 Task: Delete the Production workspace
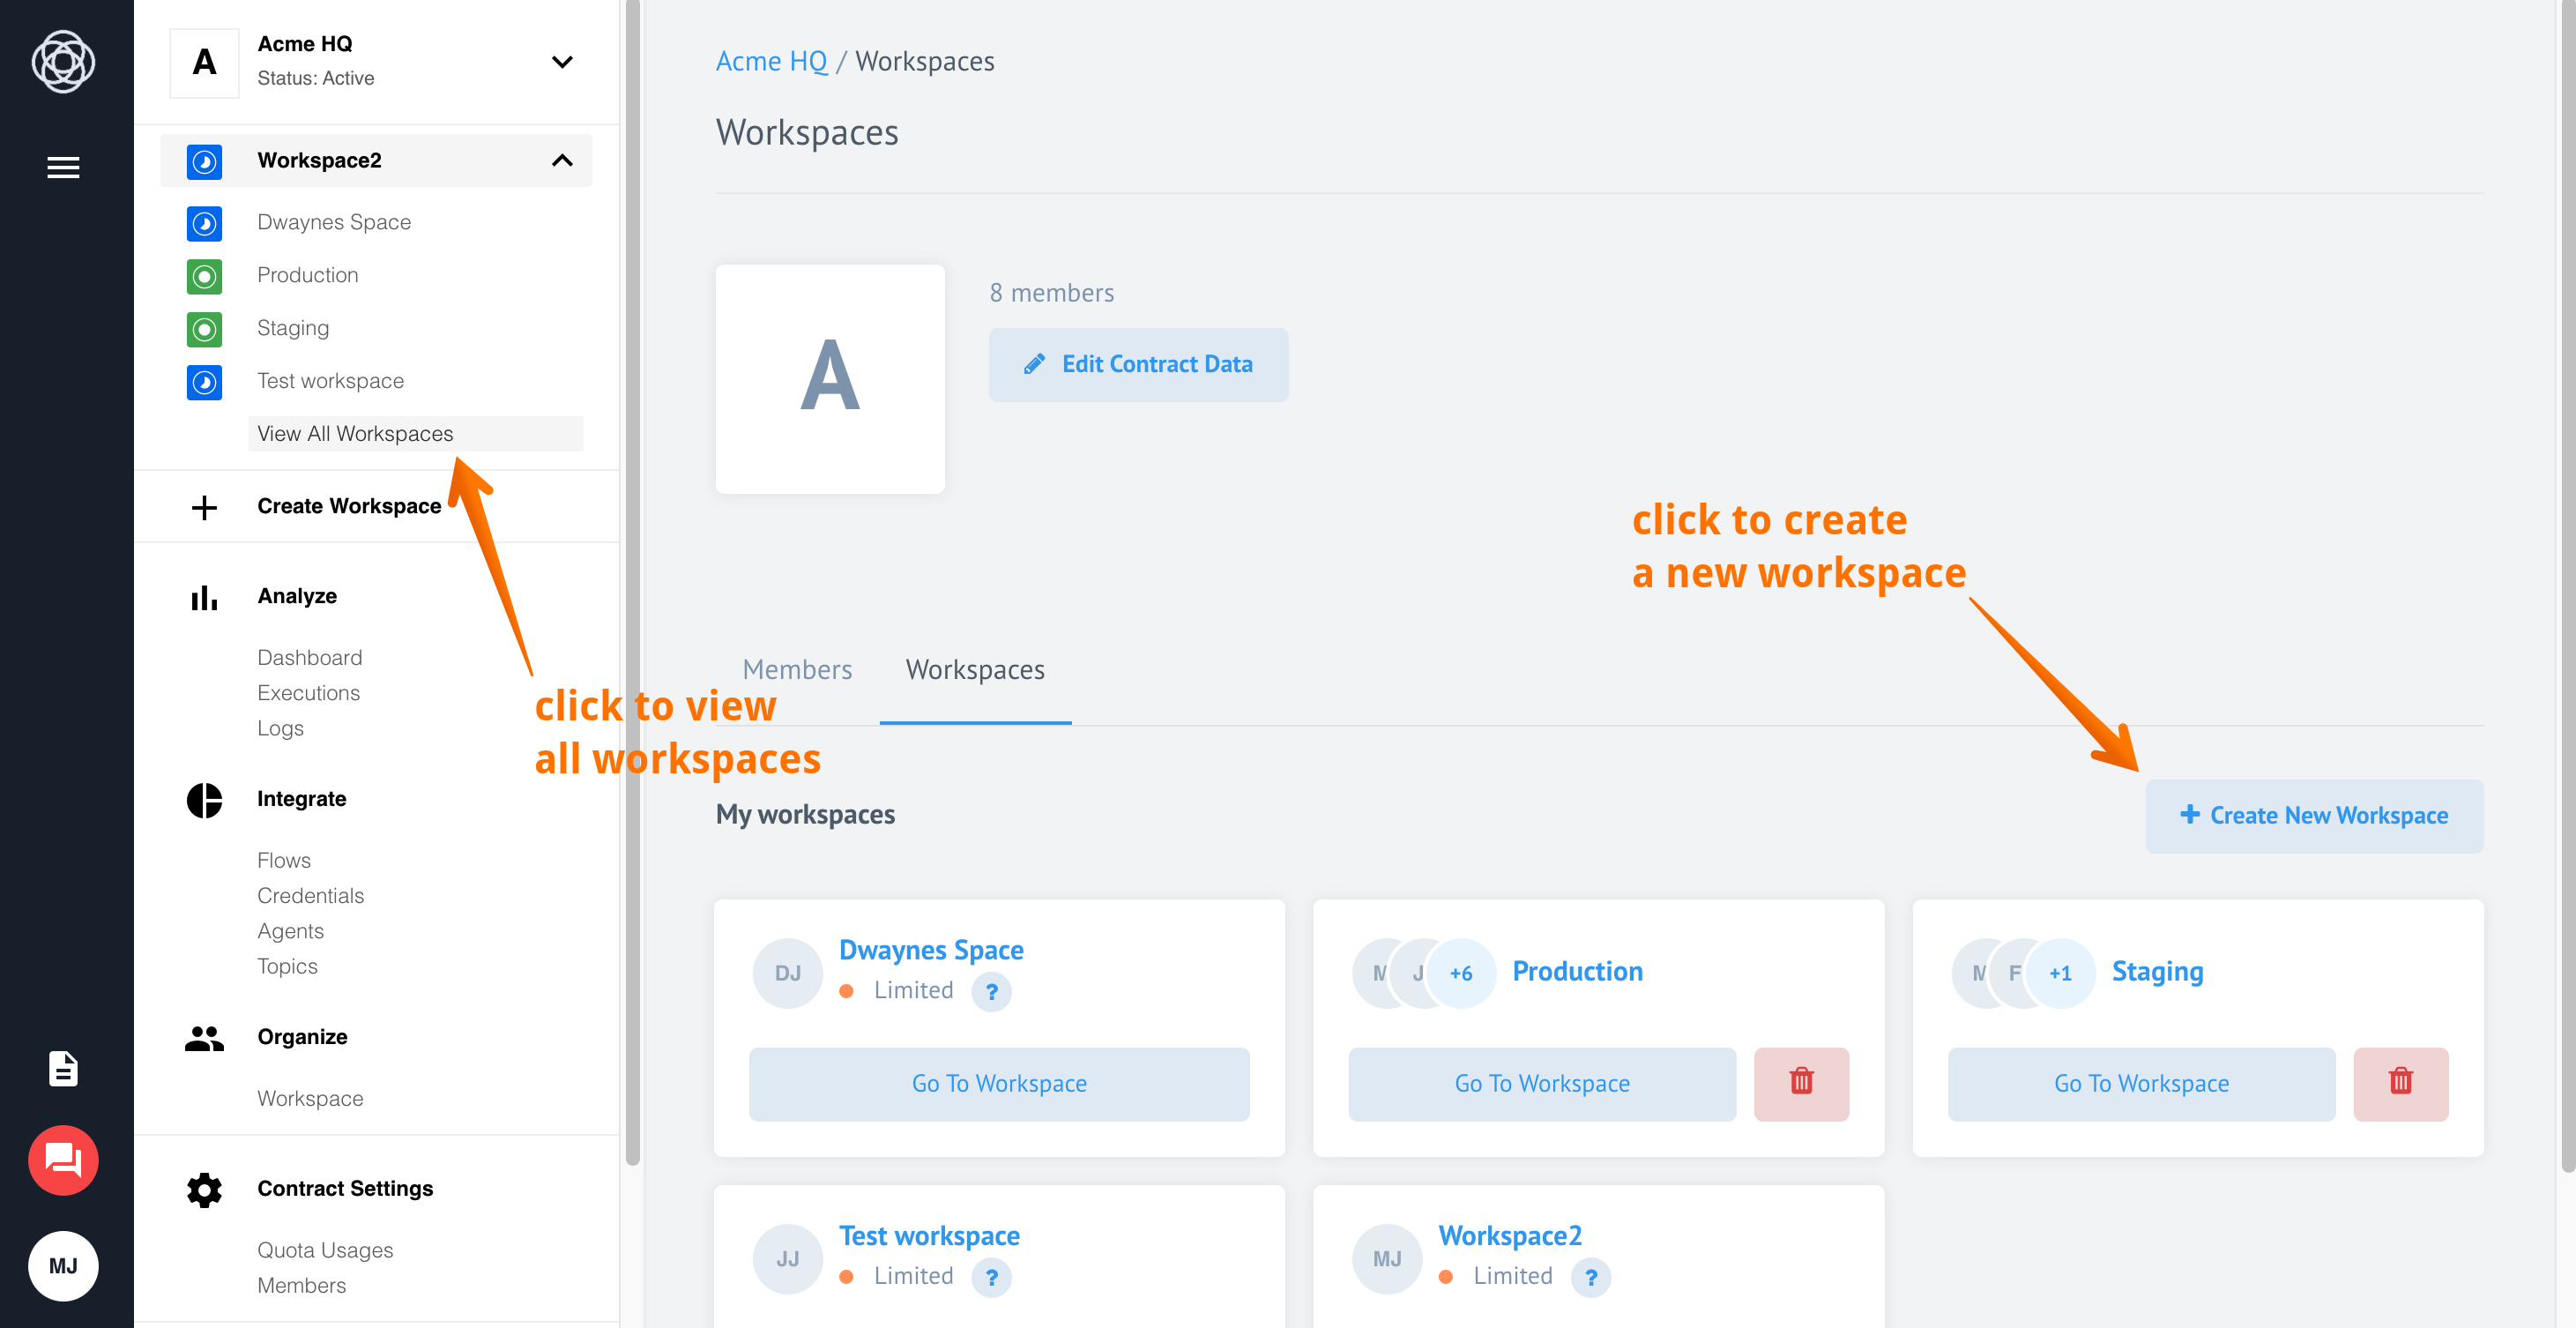point(1799,1082)
